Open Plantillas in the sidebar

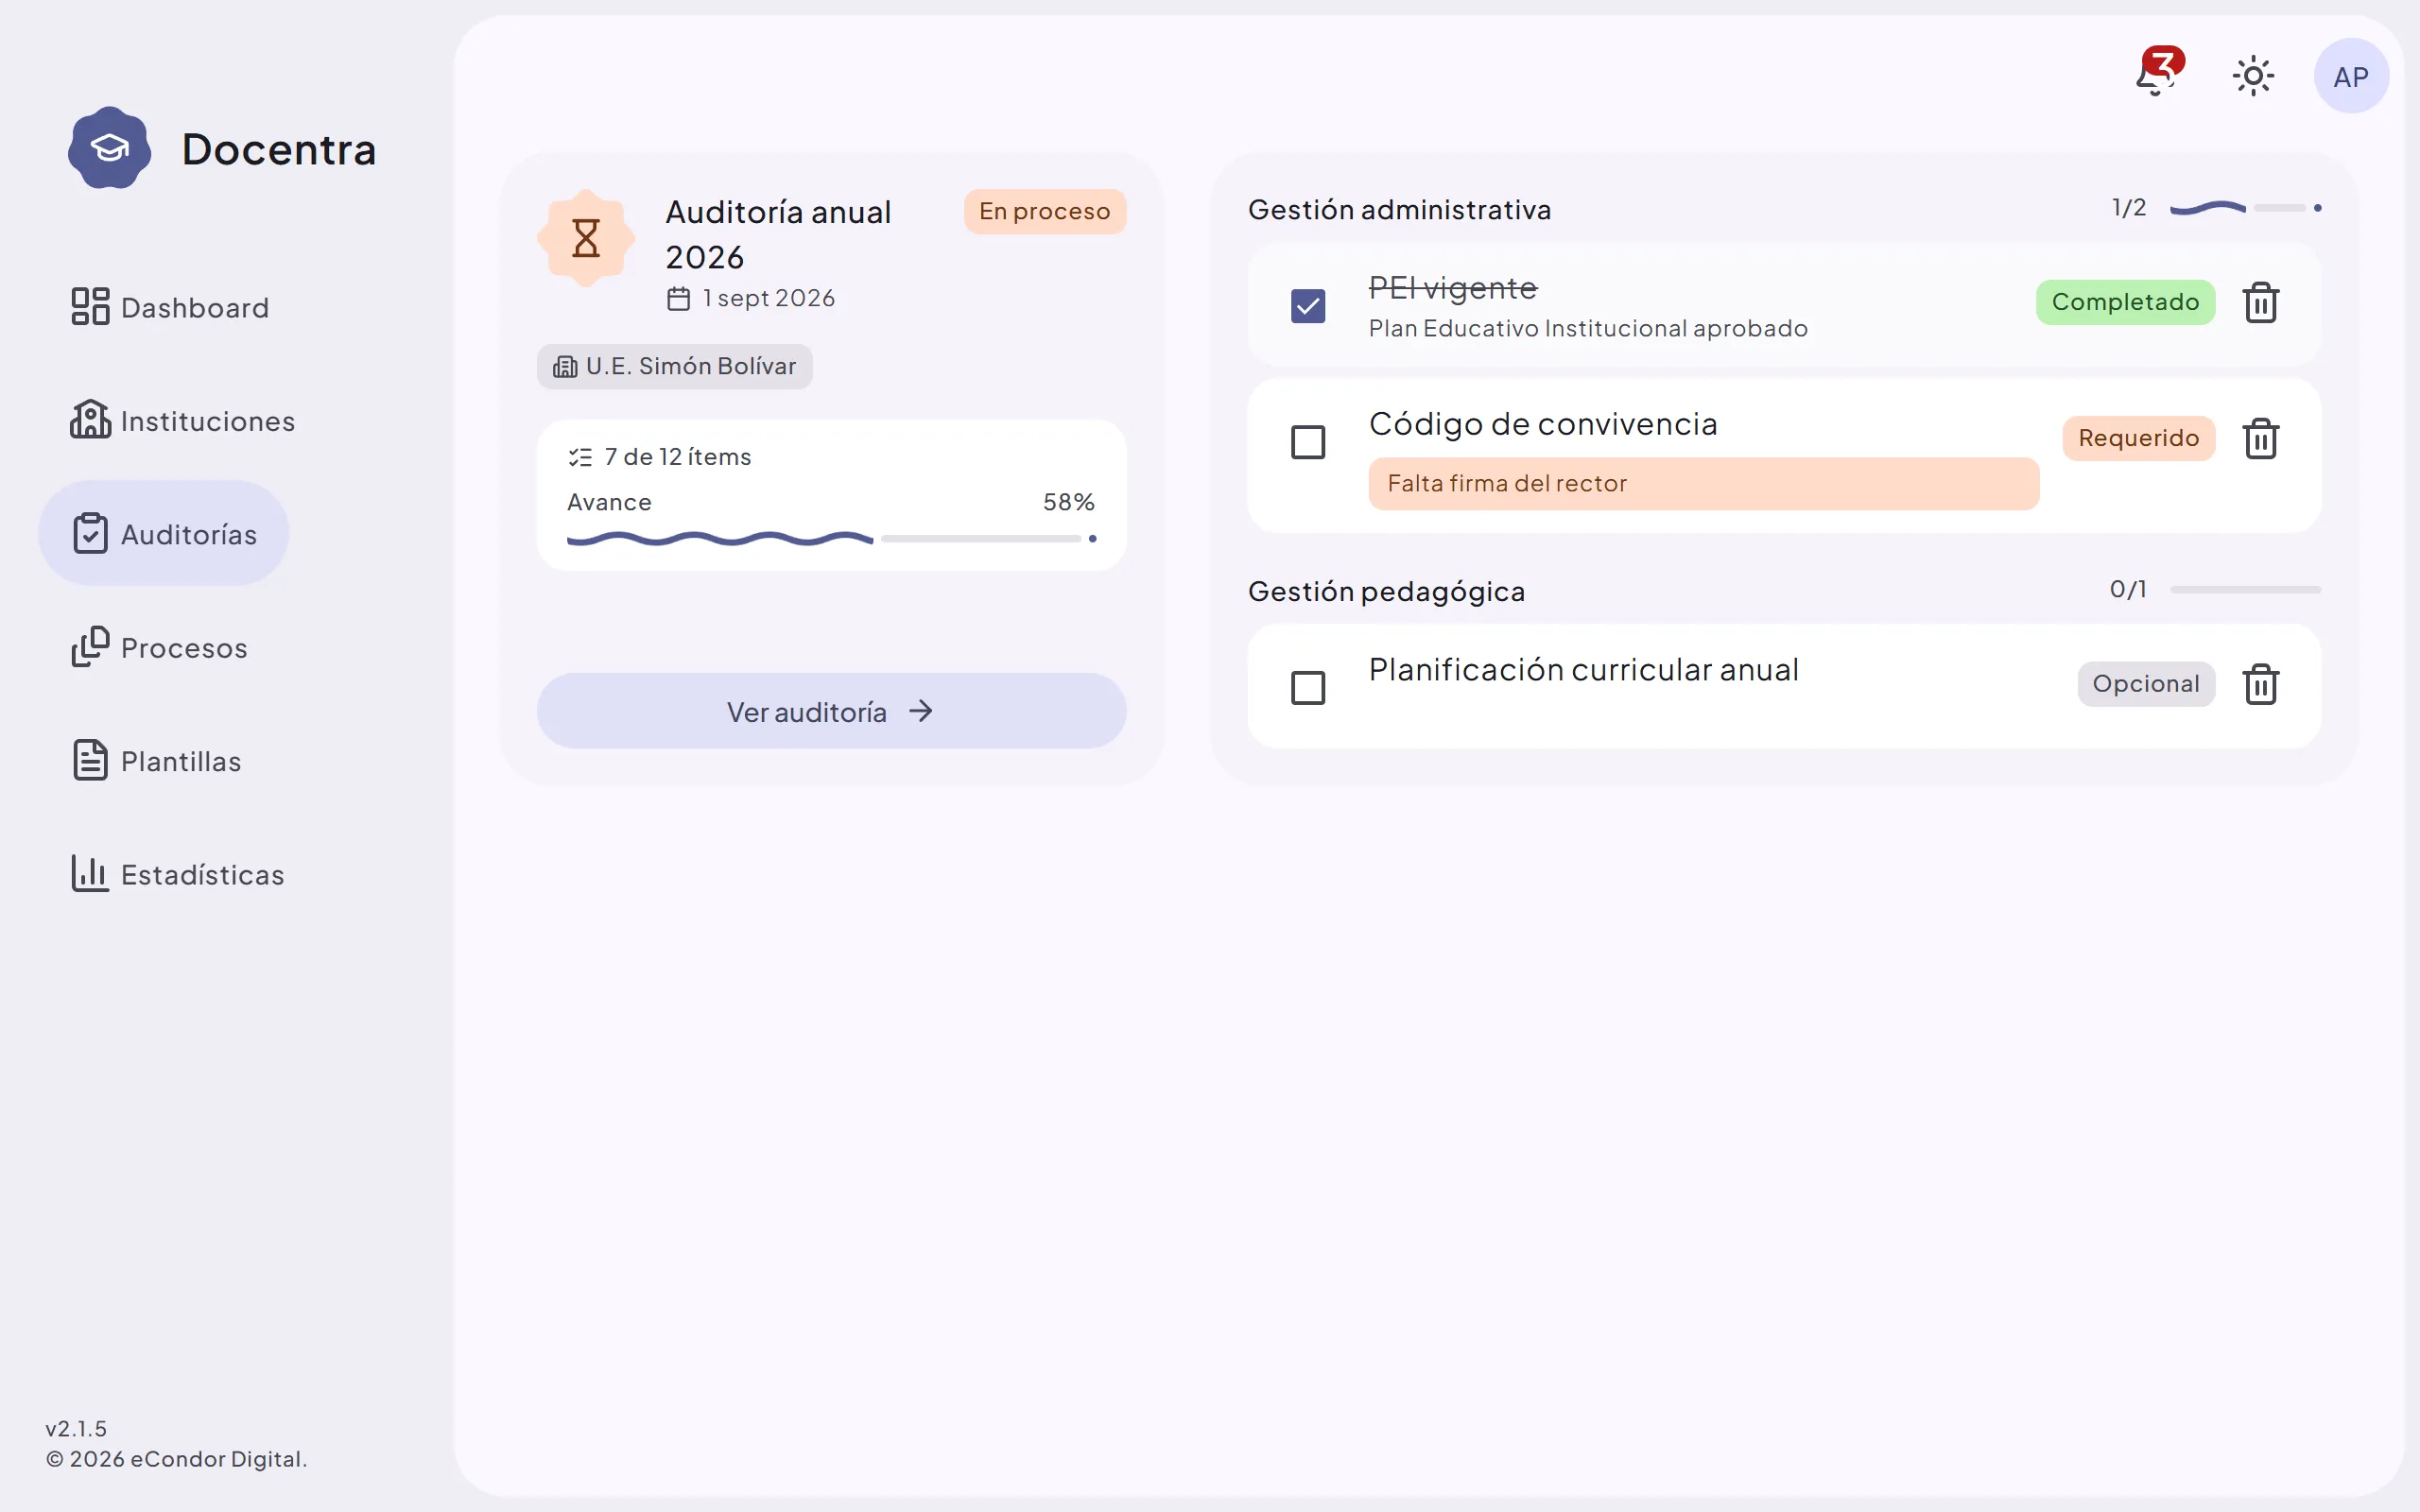pyautogui.click(x=156, y=760)
